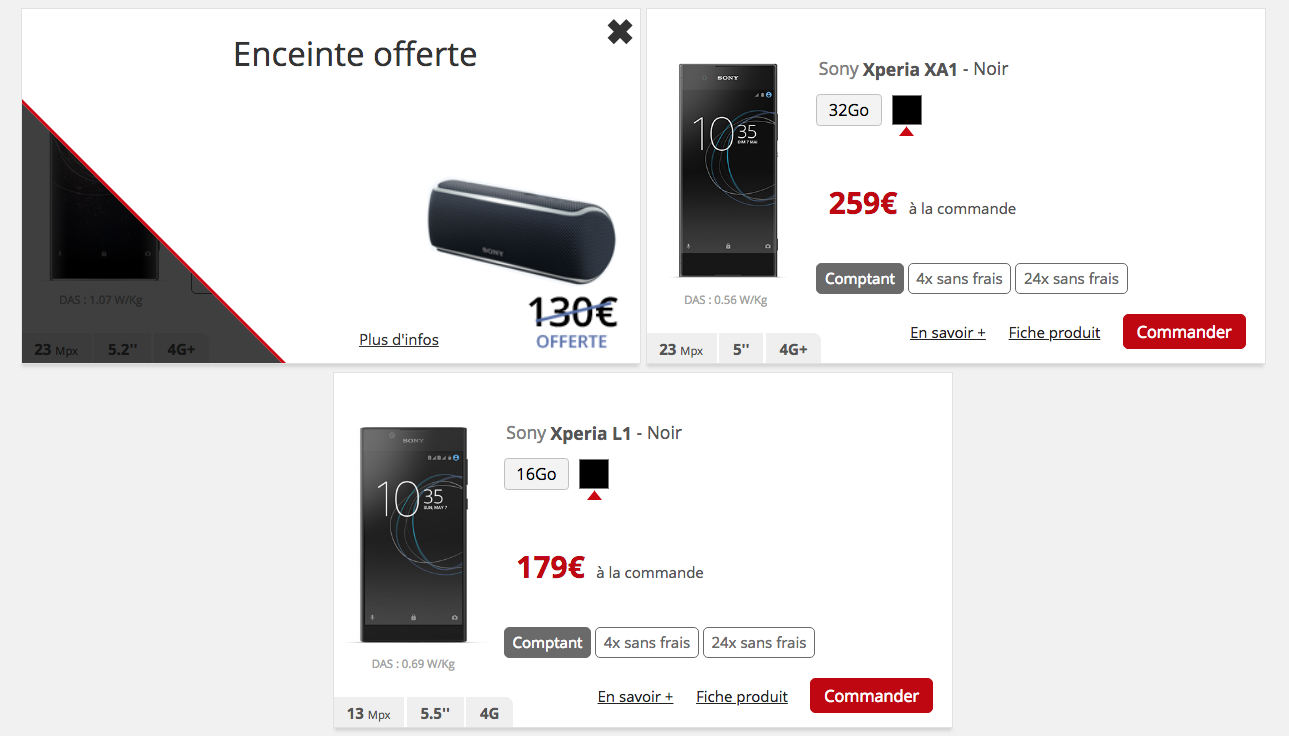This screenshot has width=1289, height=736.
Task: Expand En savoir + for Xperia XA1
Action: click(948, 333)
